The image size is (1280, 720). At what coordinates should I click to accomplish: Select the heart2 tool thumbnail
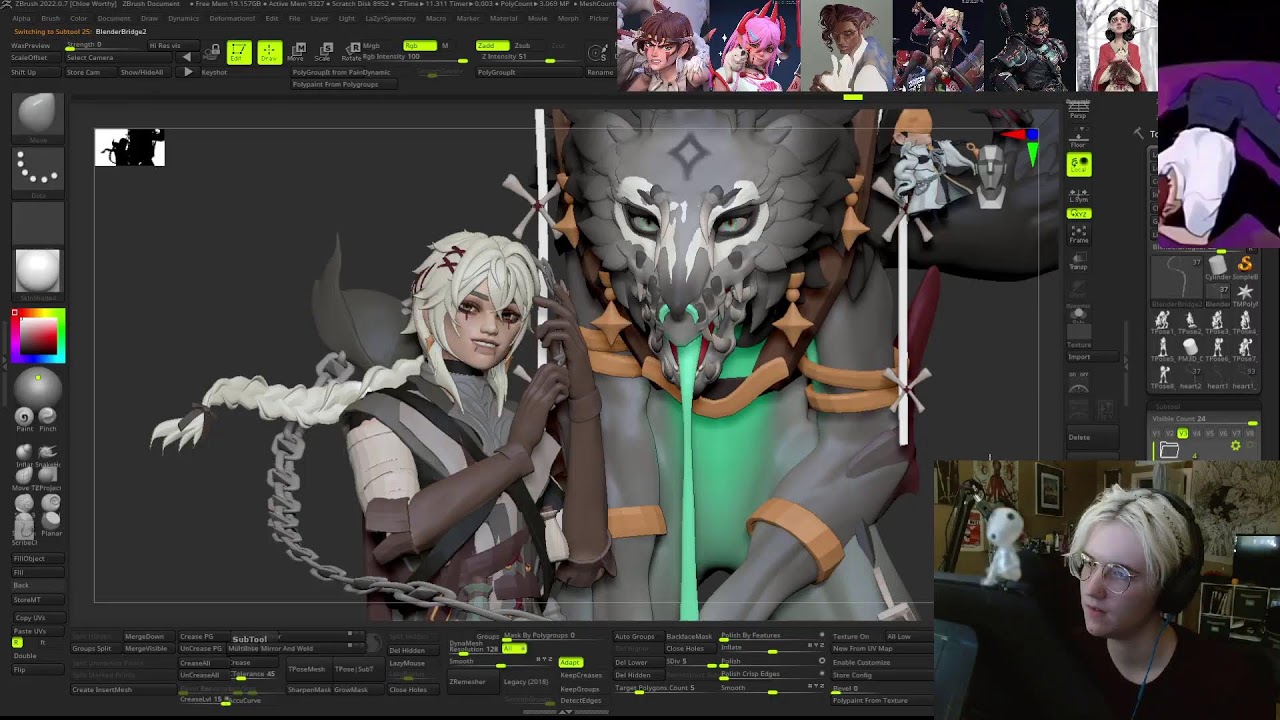[1190, 376]
